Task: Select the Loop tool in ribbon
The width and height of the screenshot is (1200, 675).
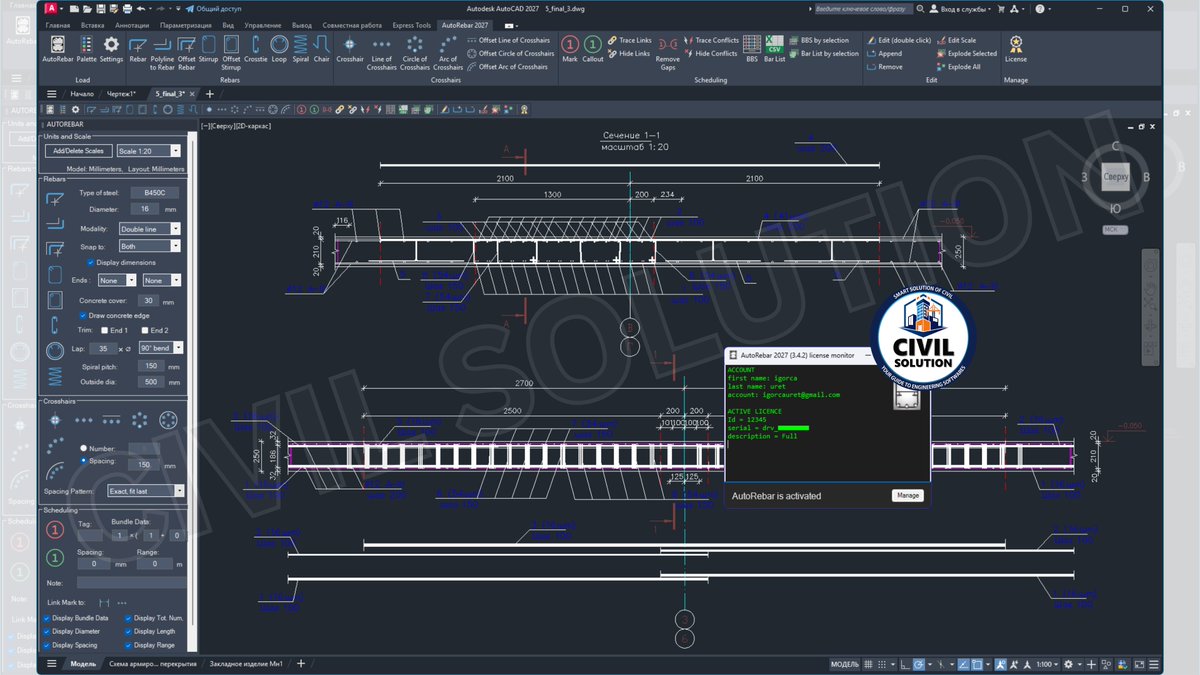Action: [x=279, y=51]
